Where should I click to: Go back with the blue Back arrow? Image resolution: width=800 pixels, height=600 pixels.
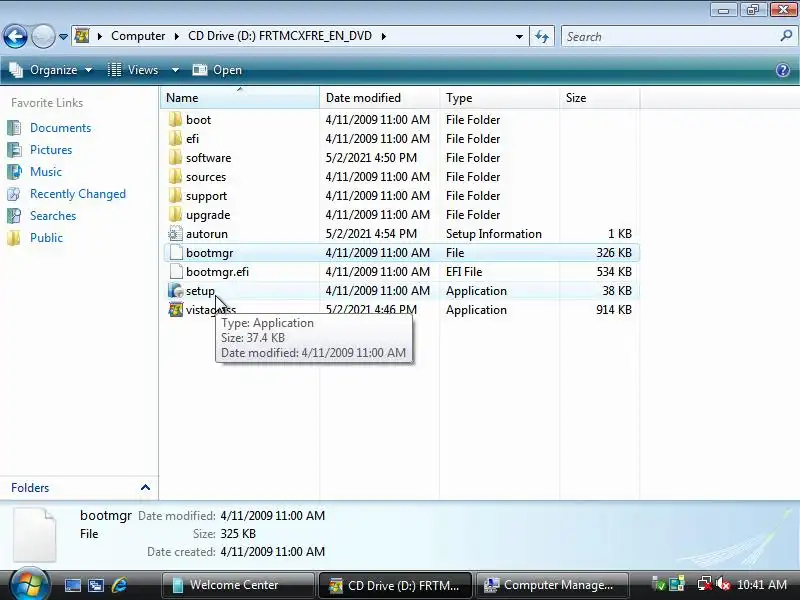click(15, 36)
